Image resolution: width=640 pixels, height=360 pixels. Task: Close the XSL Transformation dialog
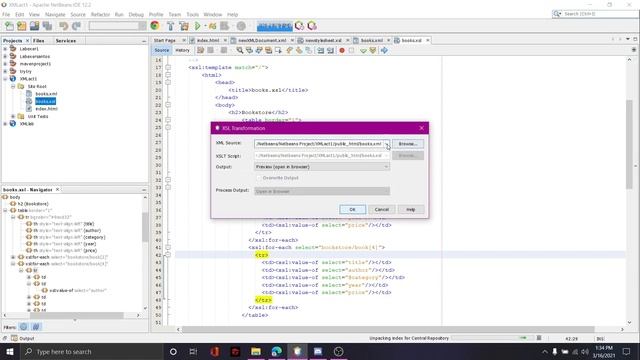(422, 128)
